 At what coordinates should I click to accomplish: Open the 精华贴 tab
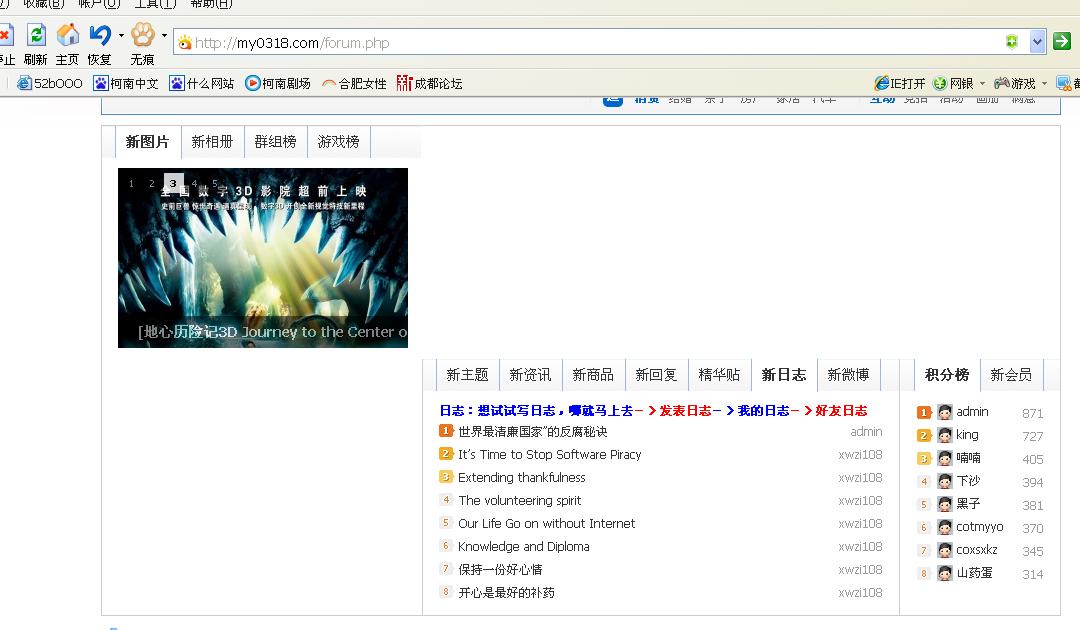(x=720, y=375)
